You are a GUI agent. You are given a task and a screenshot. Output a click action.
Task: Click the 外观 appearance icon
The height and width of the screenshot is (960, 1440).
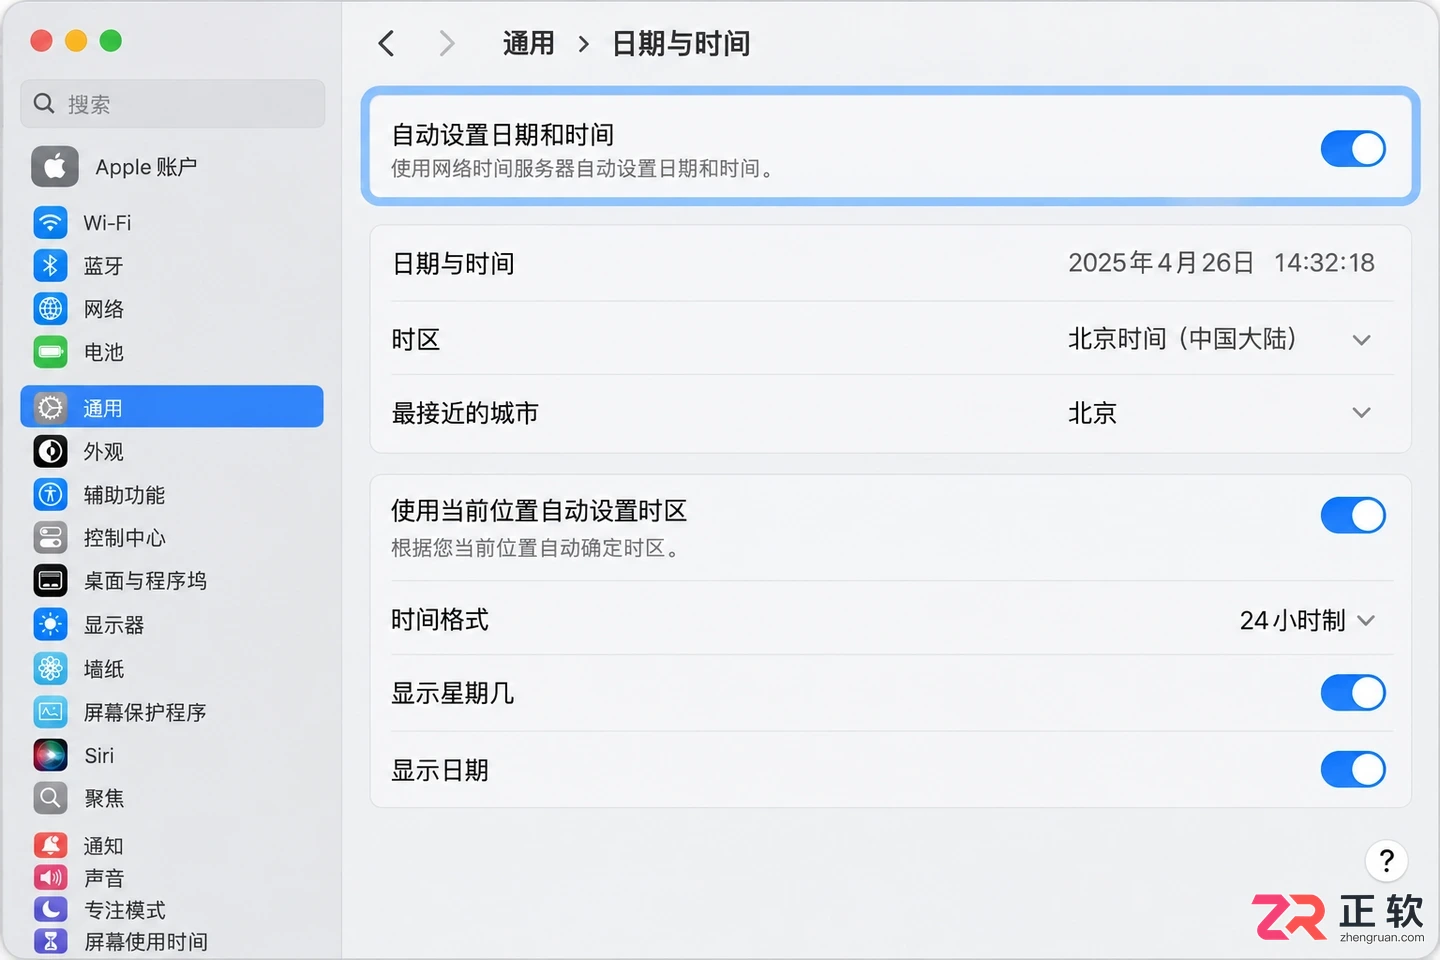51,451
